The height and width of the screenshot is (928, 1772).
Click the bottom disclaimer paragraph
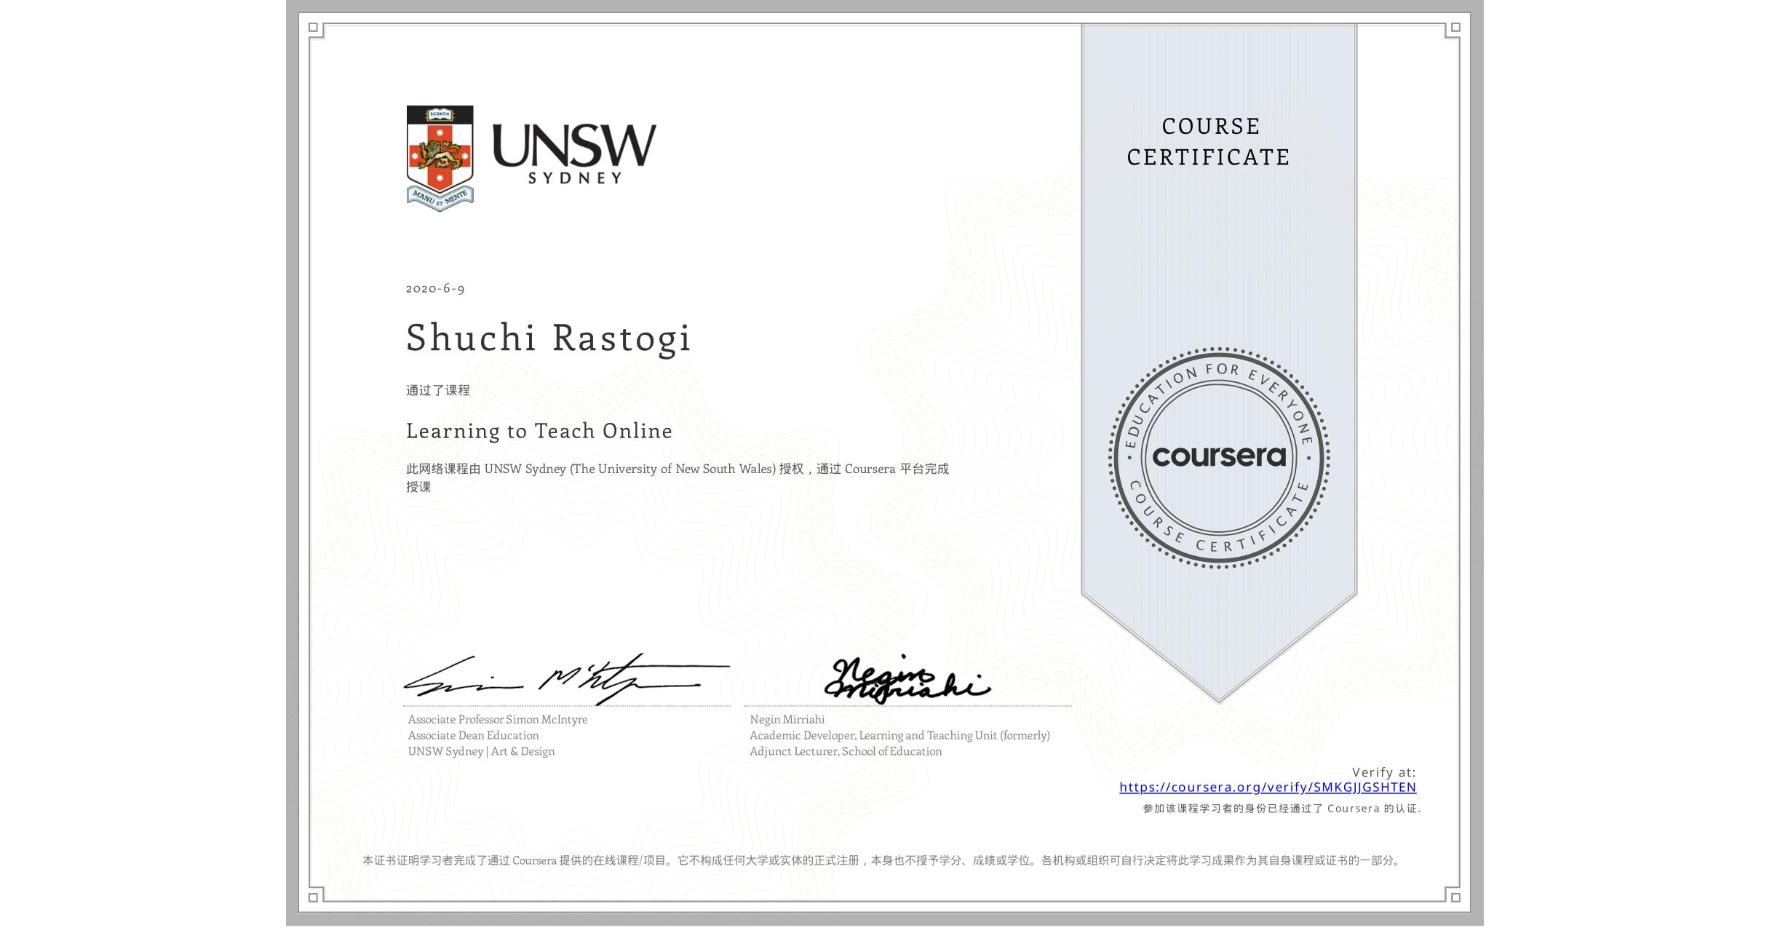pyautogui.click(x=883, y=860)
